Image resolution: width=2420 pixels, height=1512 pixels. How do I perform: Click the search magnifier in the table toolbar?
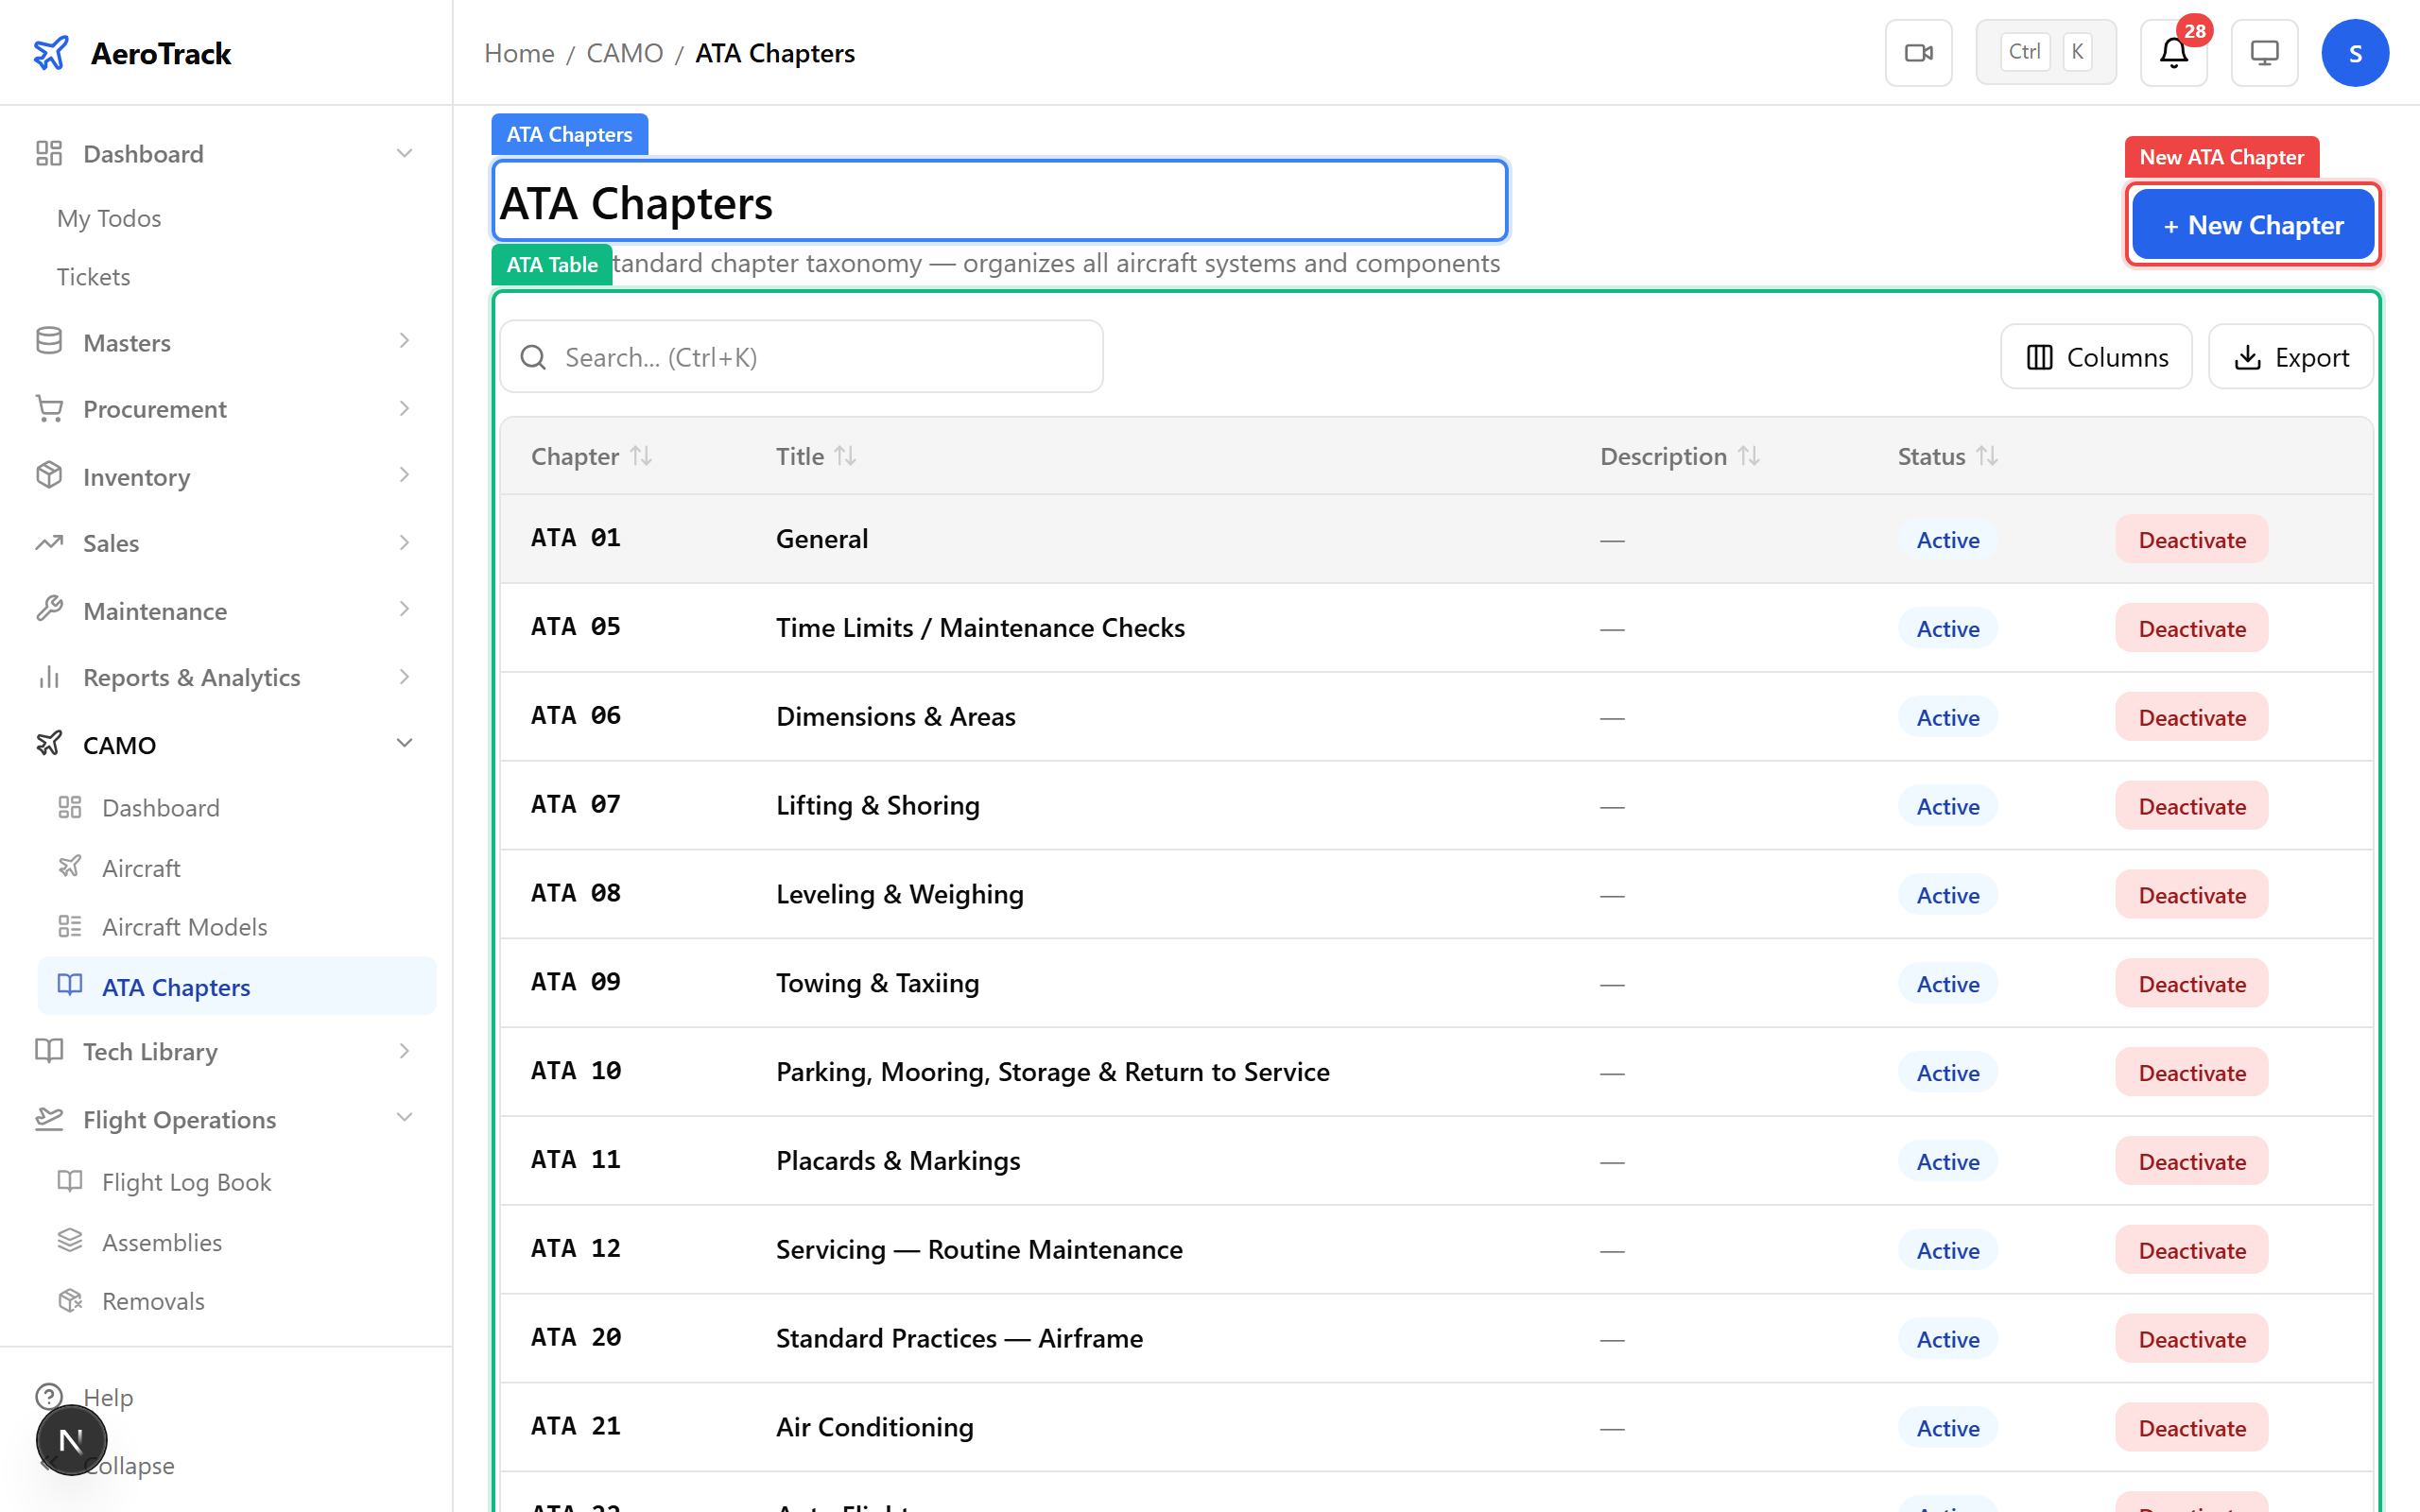(x=533, y=356)
